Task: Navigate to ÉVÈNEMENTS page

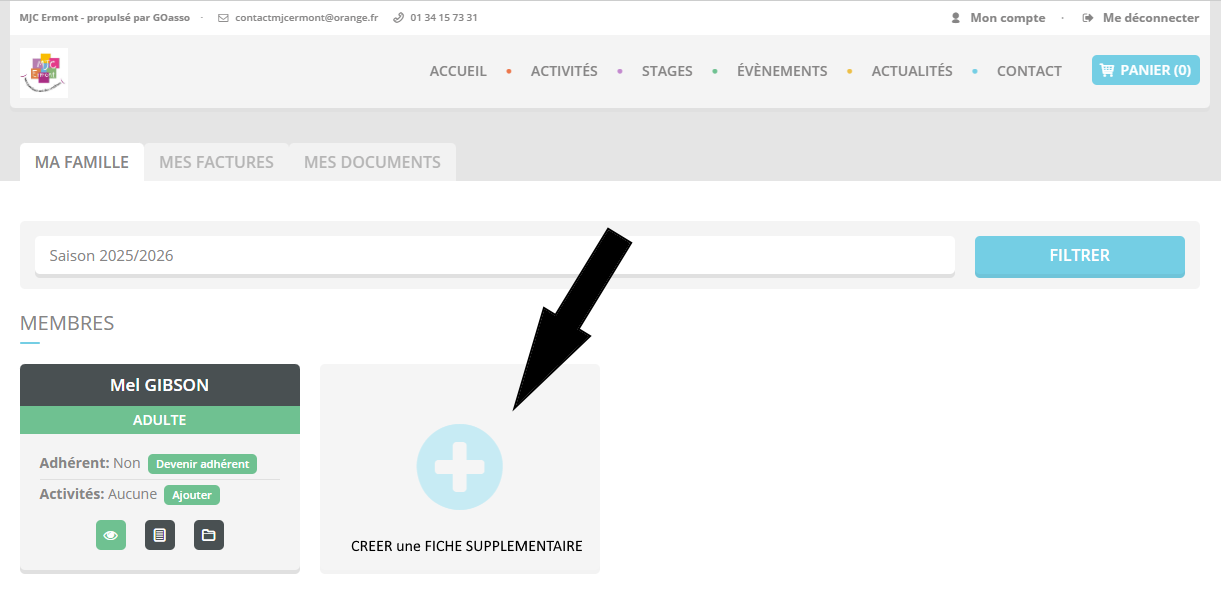Action: (x=782, y=71)
